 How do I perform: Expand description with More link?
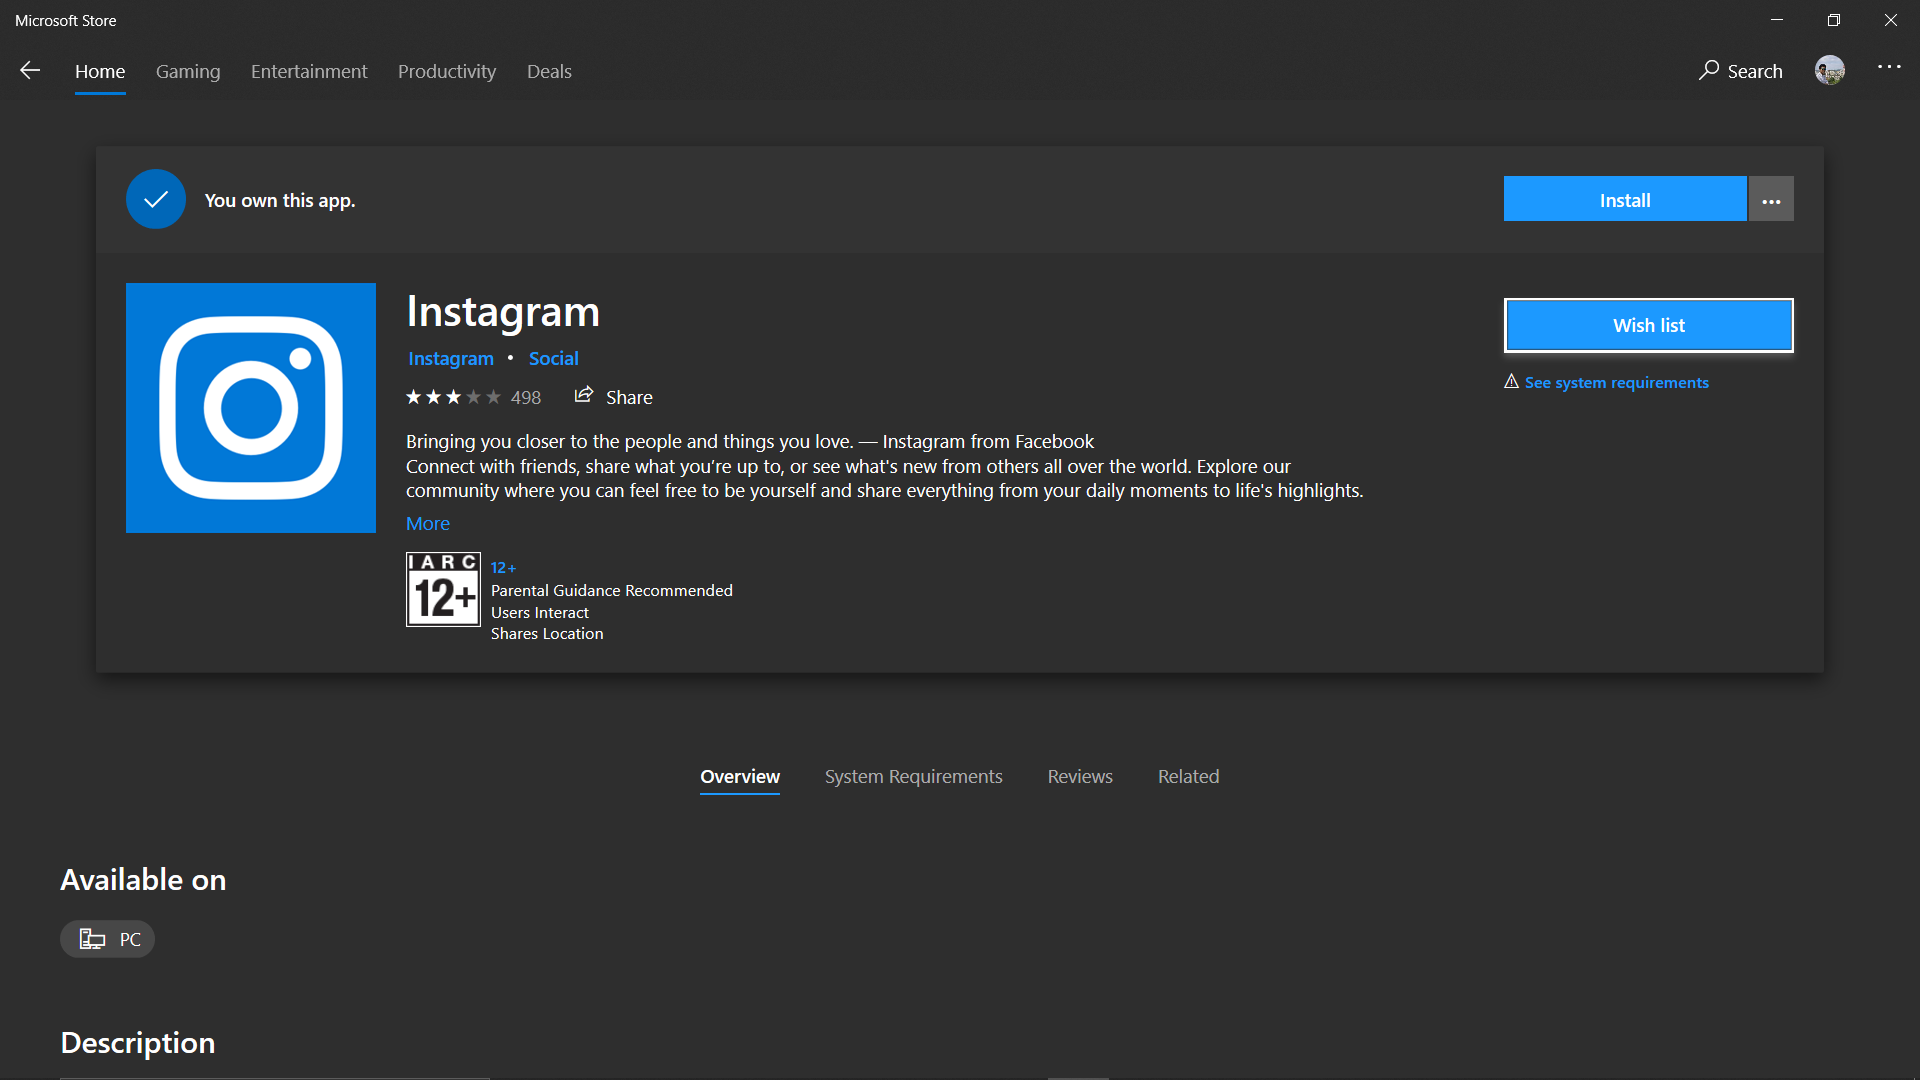click(x=428, y=524)
